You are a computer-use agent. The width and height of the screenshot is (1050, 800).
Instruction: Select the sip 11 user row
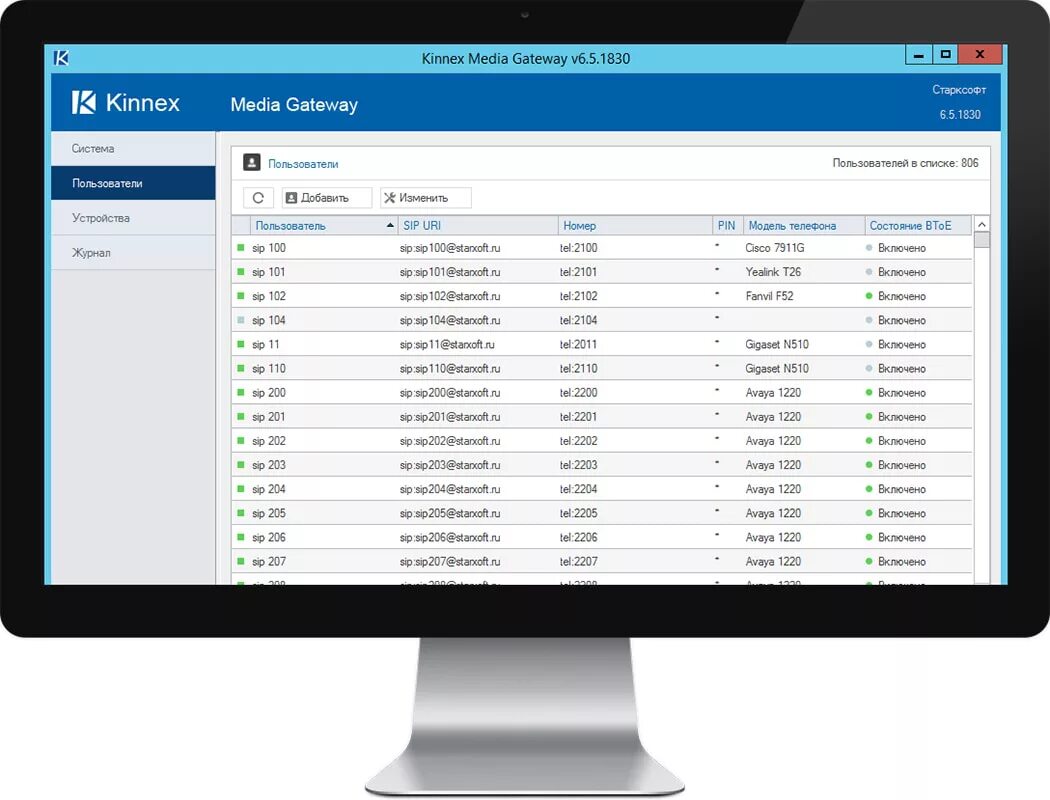click(x=602, y=344)
